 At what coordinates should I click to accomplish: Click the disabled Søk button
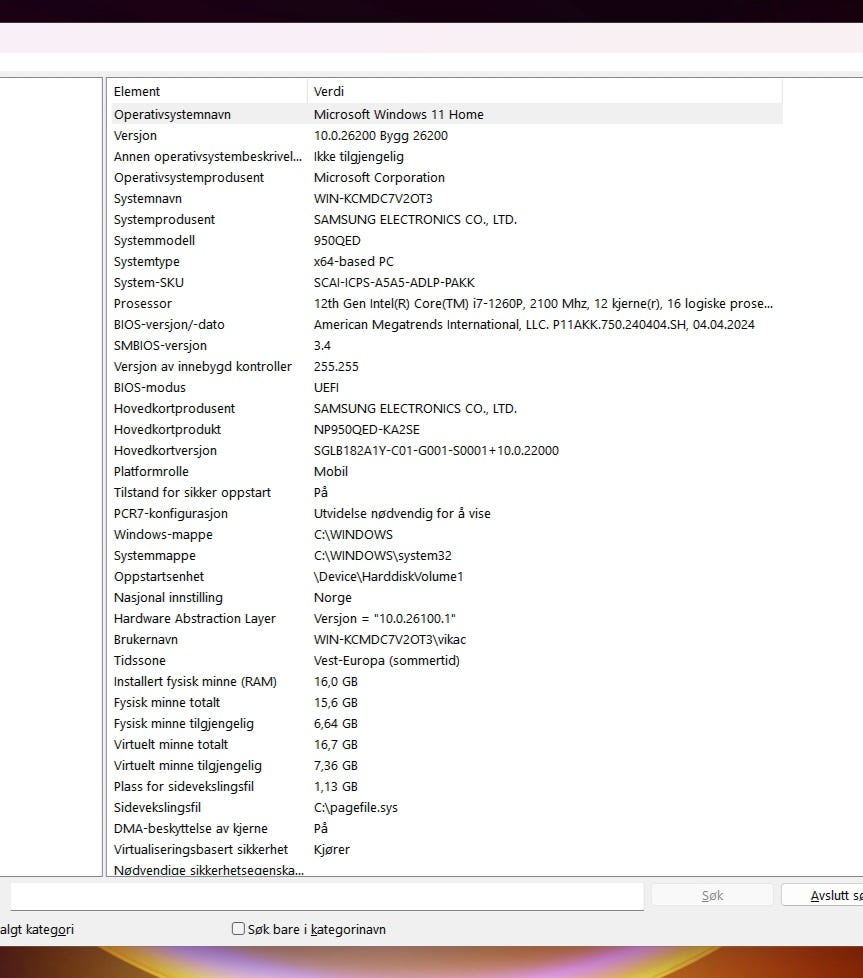coord(712,896)
